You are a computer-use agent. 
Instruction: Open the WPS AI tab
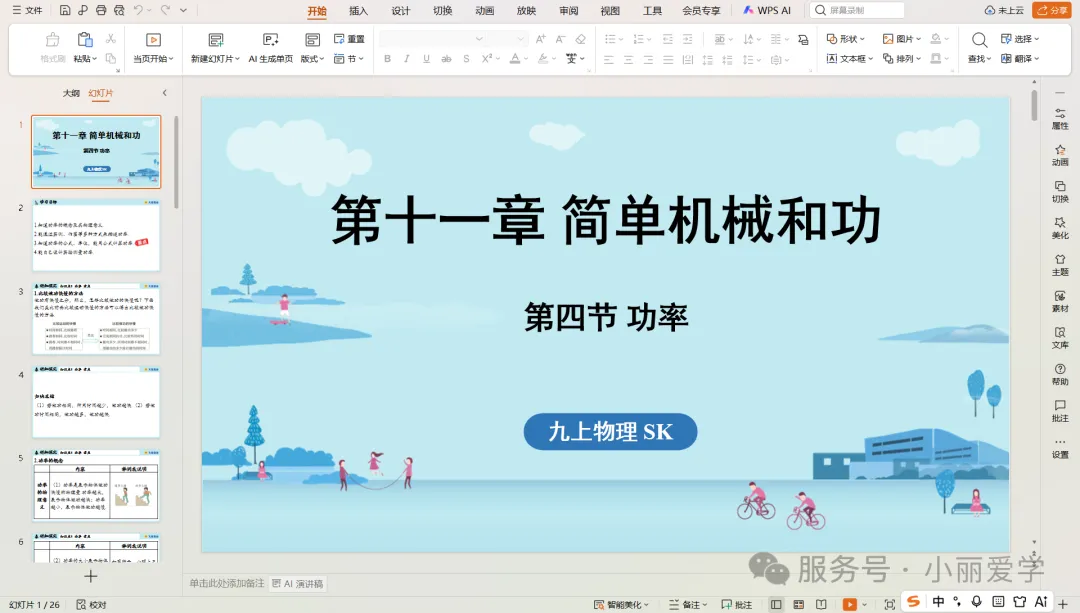click(x=767, y=10)
